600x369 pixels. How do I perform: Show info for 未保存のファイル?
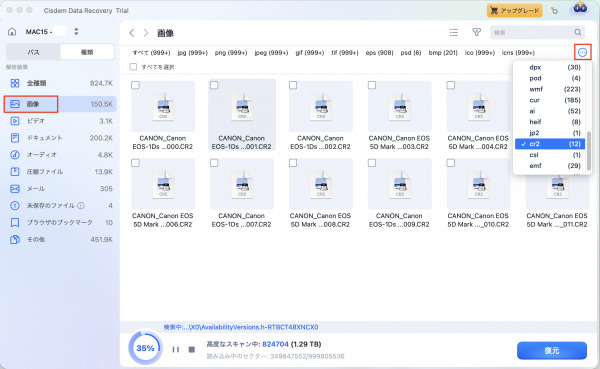pyautogui.click(x=81, y=206)
